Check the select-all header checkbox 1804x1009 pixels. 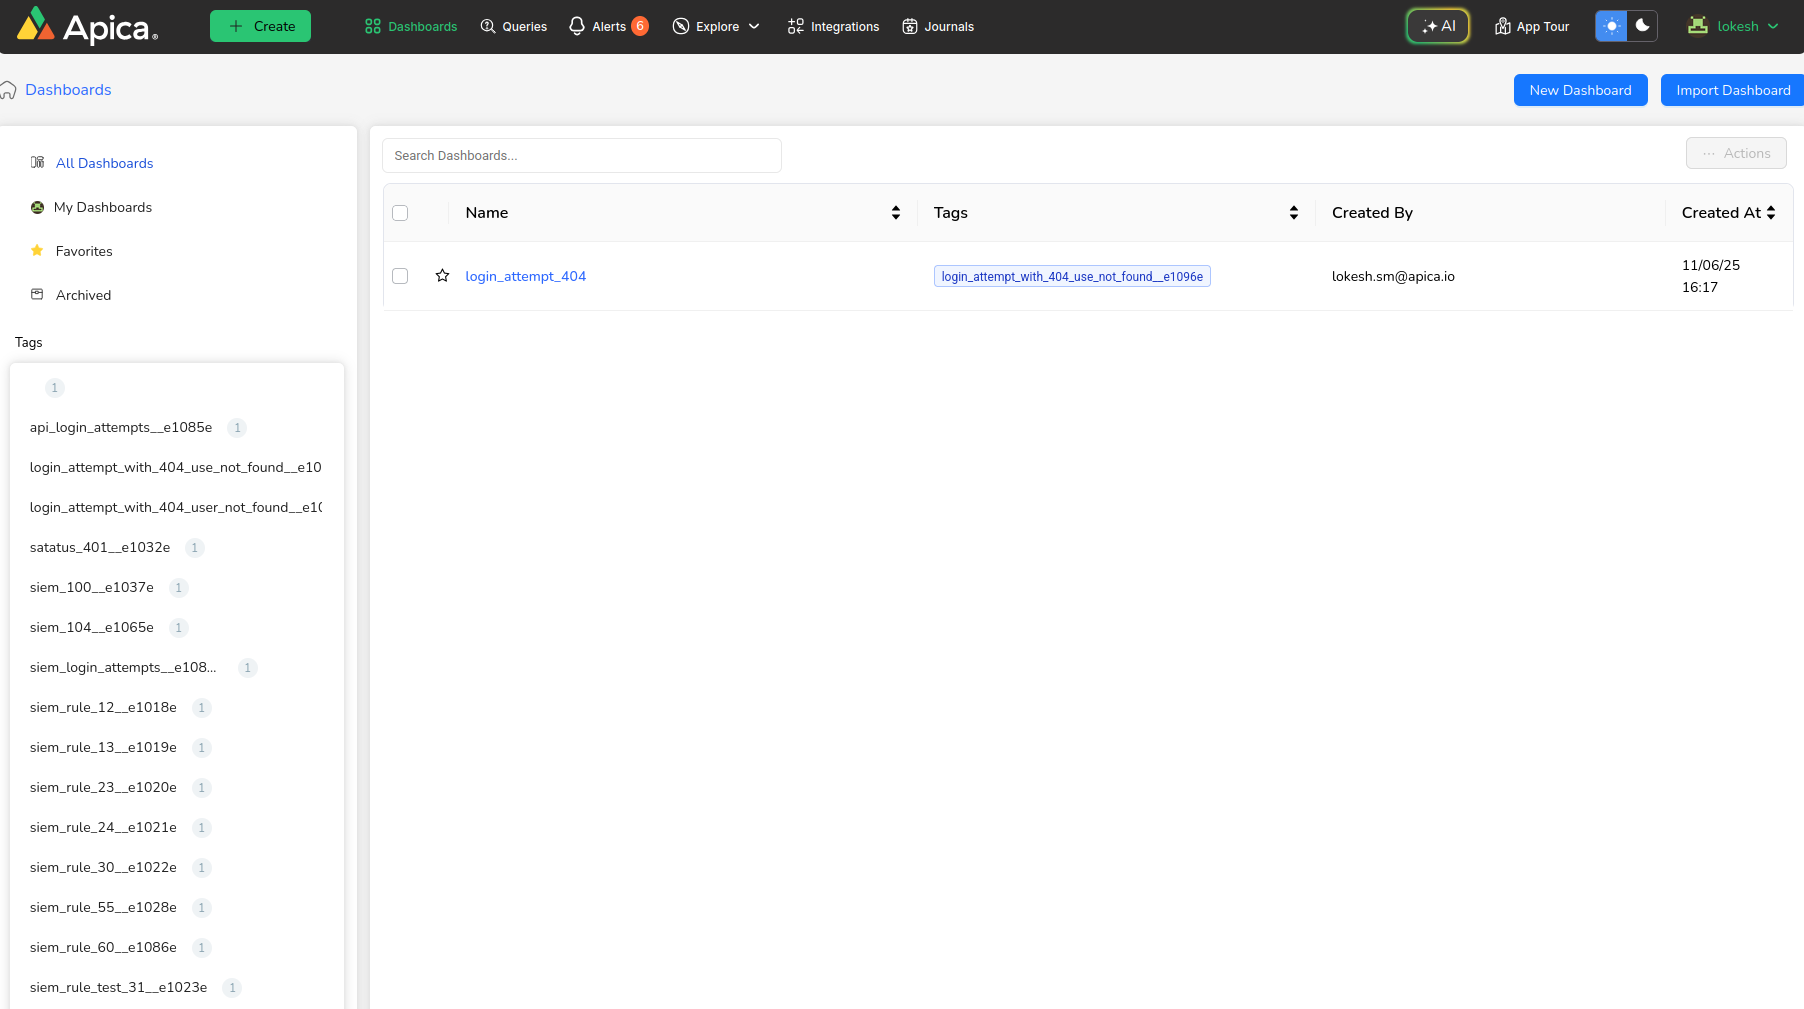pyautogui.click(x=400, y=213)
